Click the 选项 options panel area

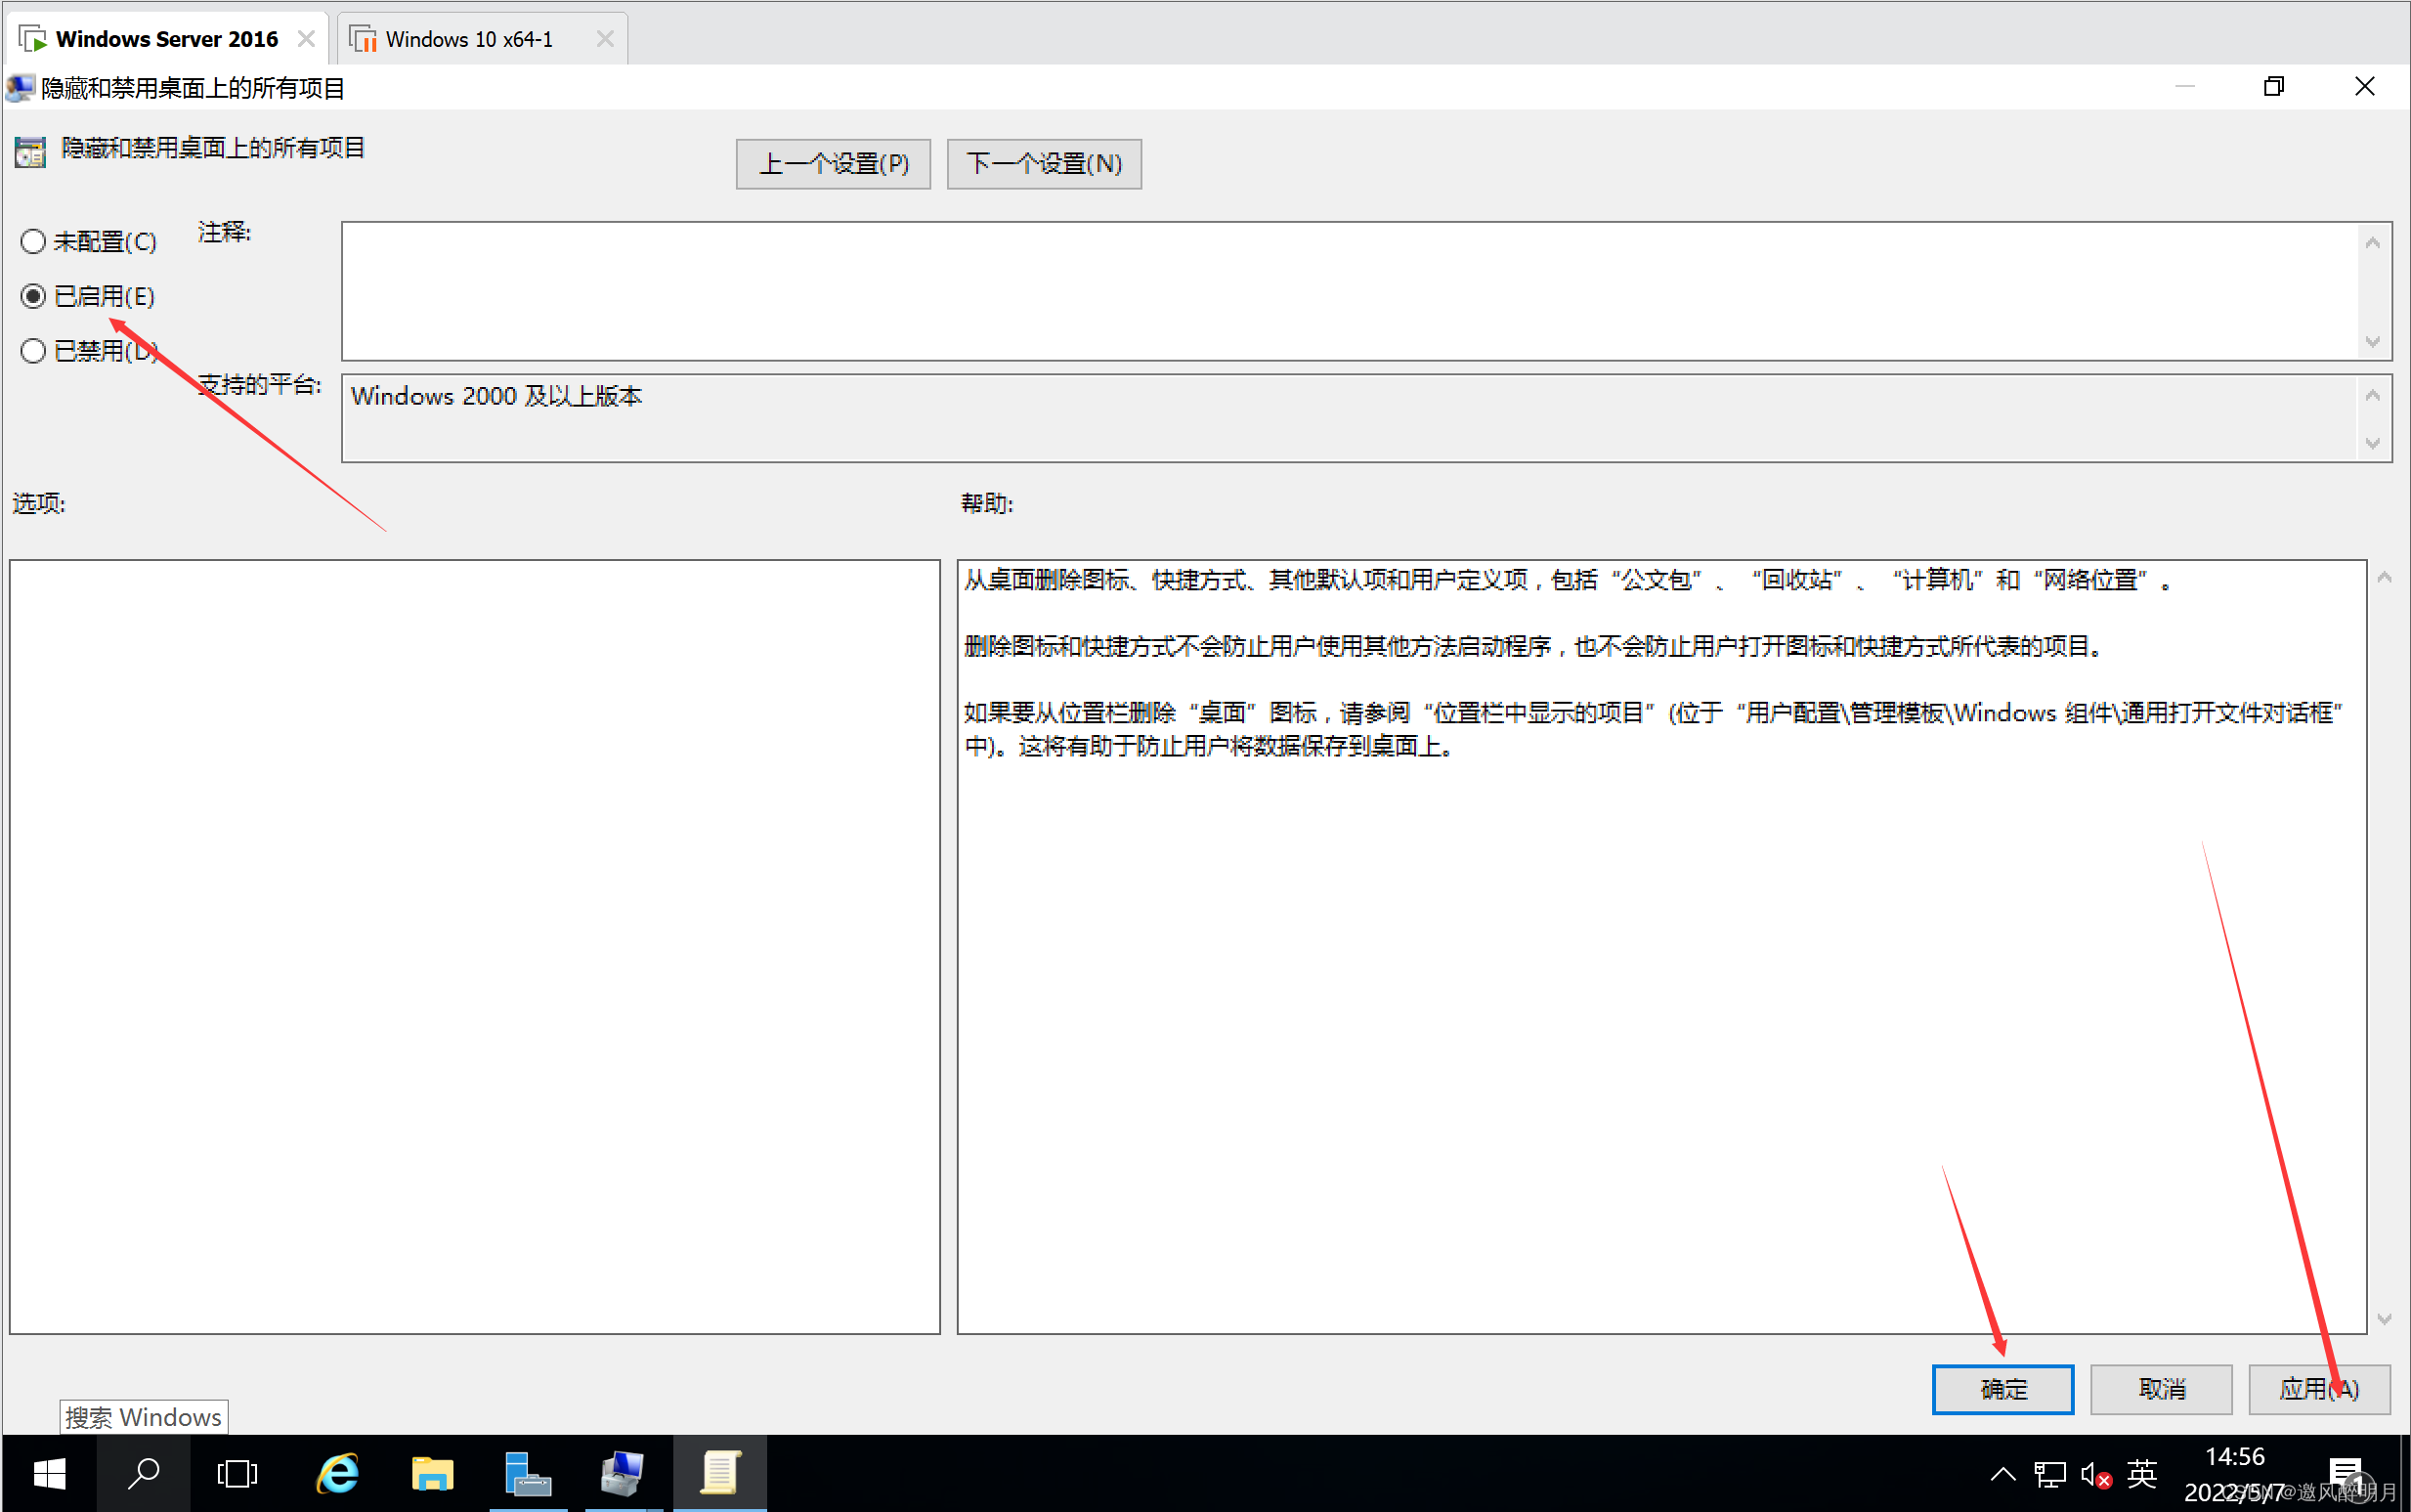coord(474,946)
